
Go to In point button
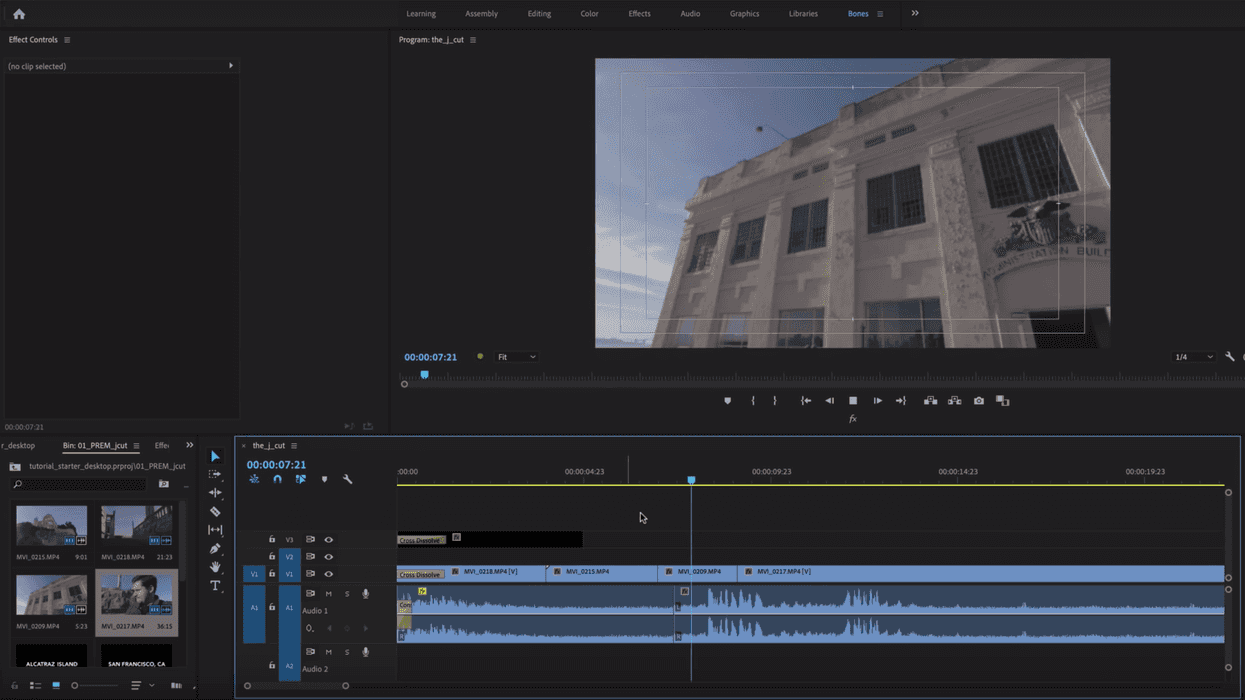click(806, 401)
